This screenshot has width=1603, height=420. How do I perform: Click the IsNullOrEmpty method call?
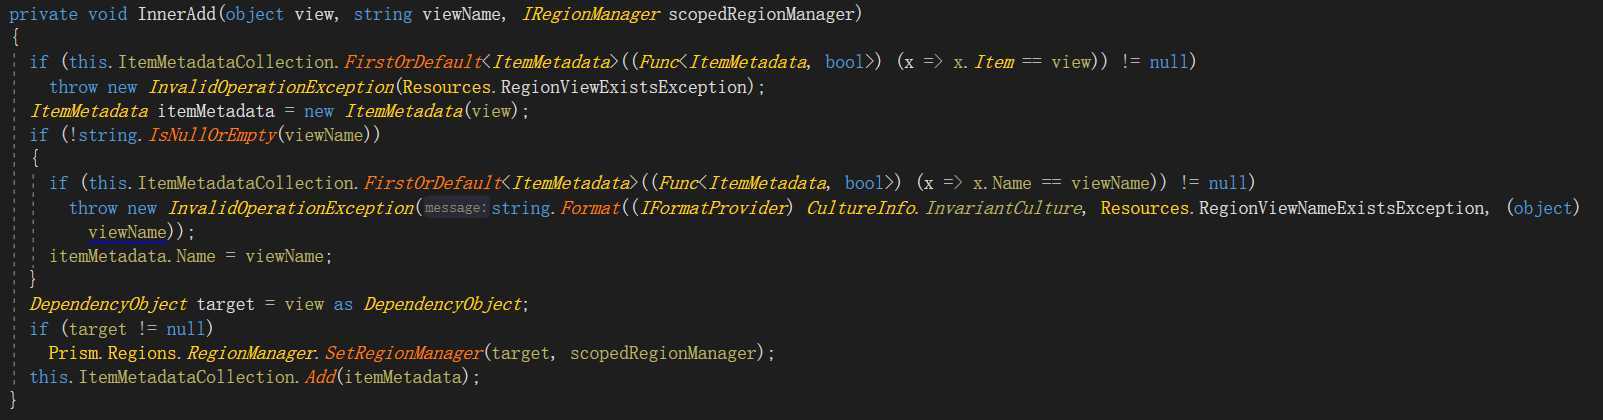[x=211, y=135]
